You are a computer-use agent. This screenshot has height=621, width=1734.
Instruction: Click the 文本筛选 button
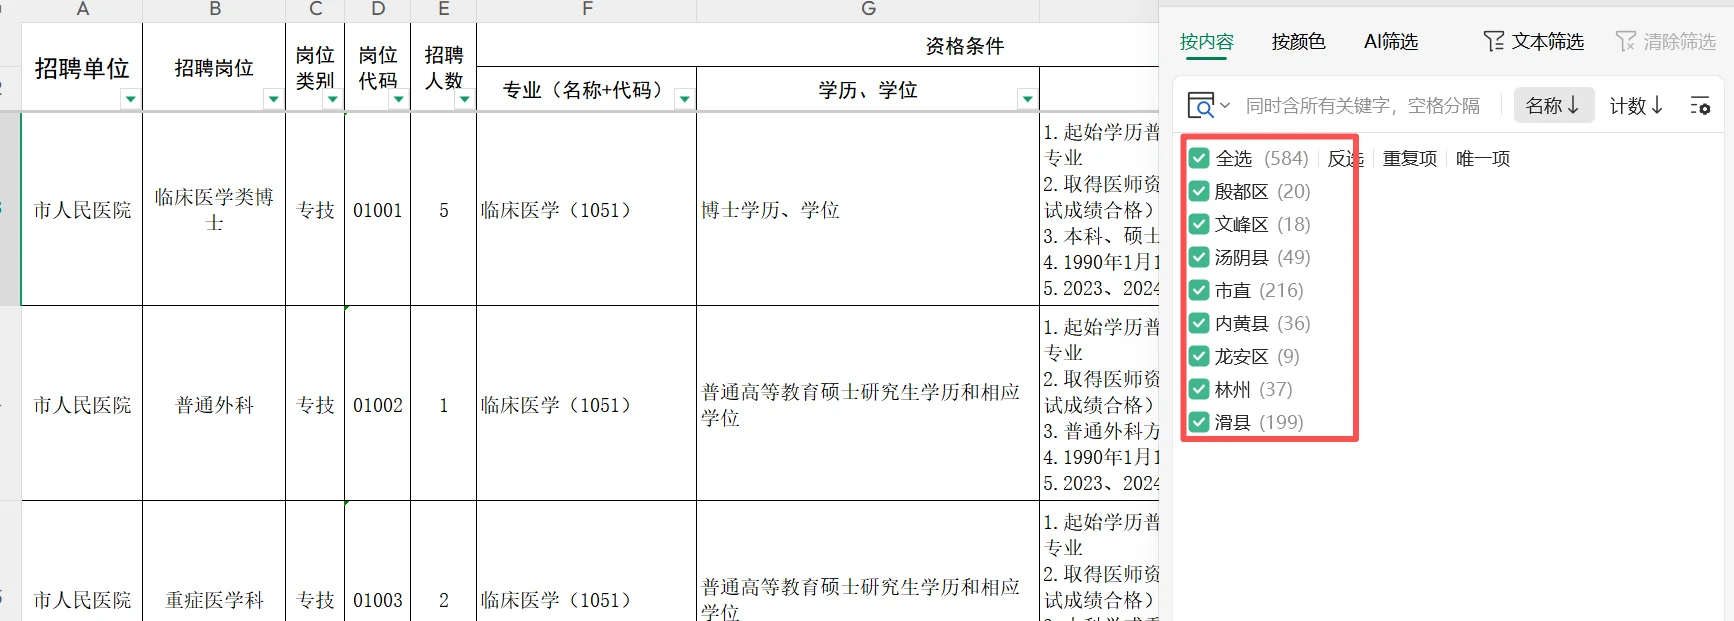1534,41
